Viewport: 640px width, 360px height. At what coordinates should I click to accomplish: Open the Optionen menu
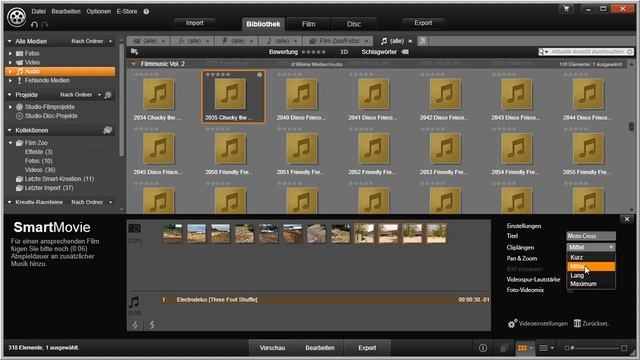(x=98, y=11)
